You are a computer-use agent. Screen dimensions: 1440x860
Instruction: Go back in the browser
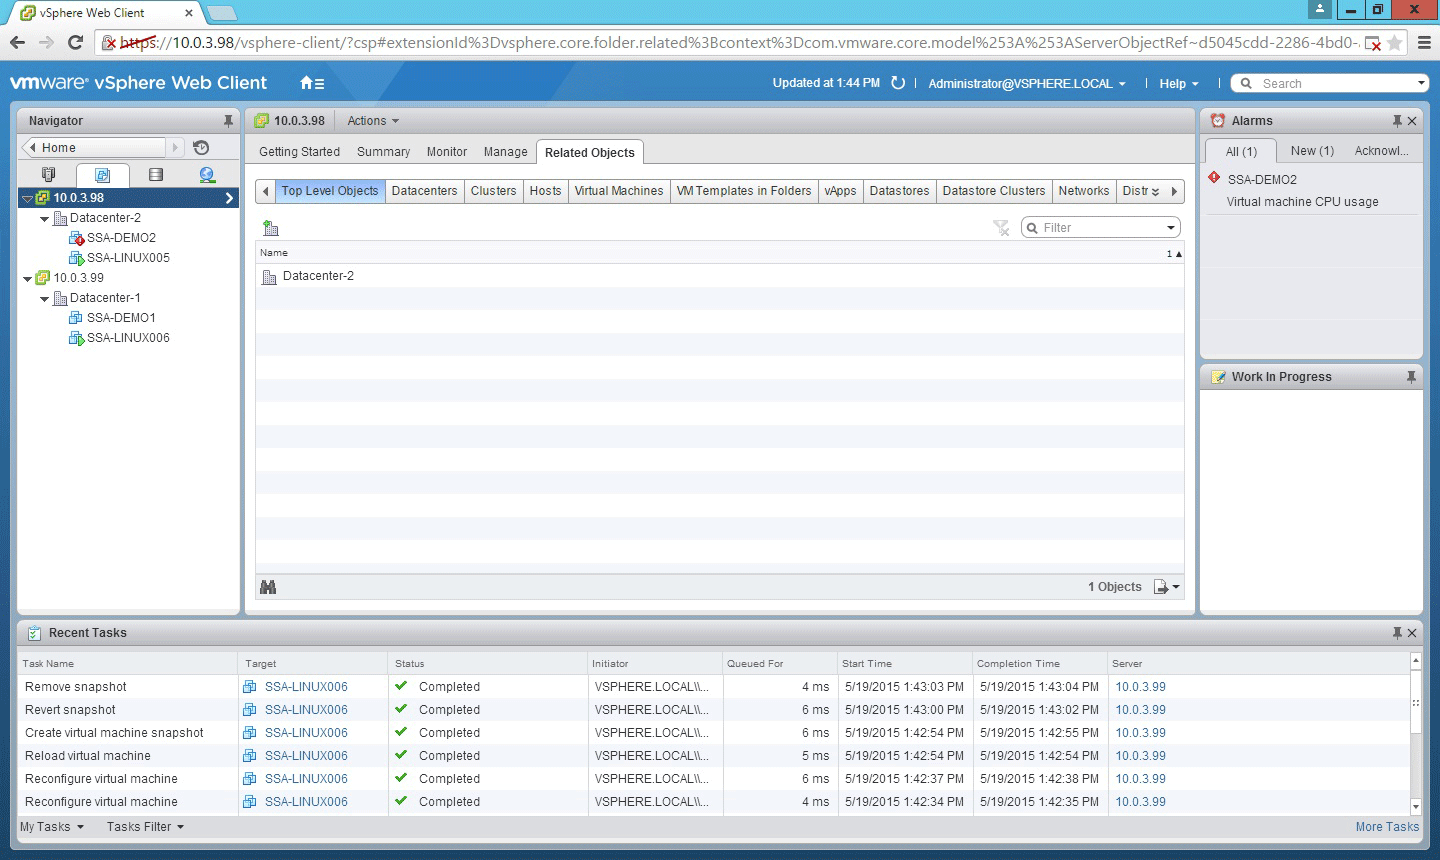click(17, 42)
